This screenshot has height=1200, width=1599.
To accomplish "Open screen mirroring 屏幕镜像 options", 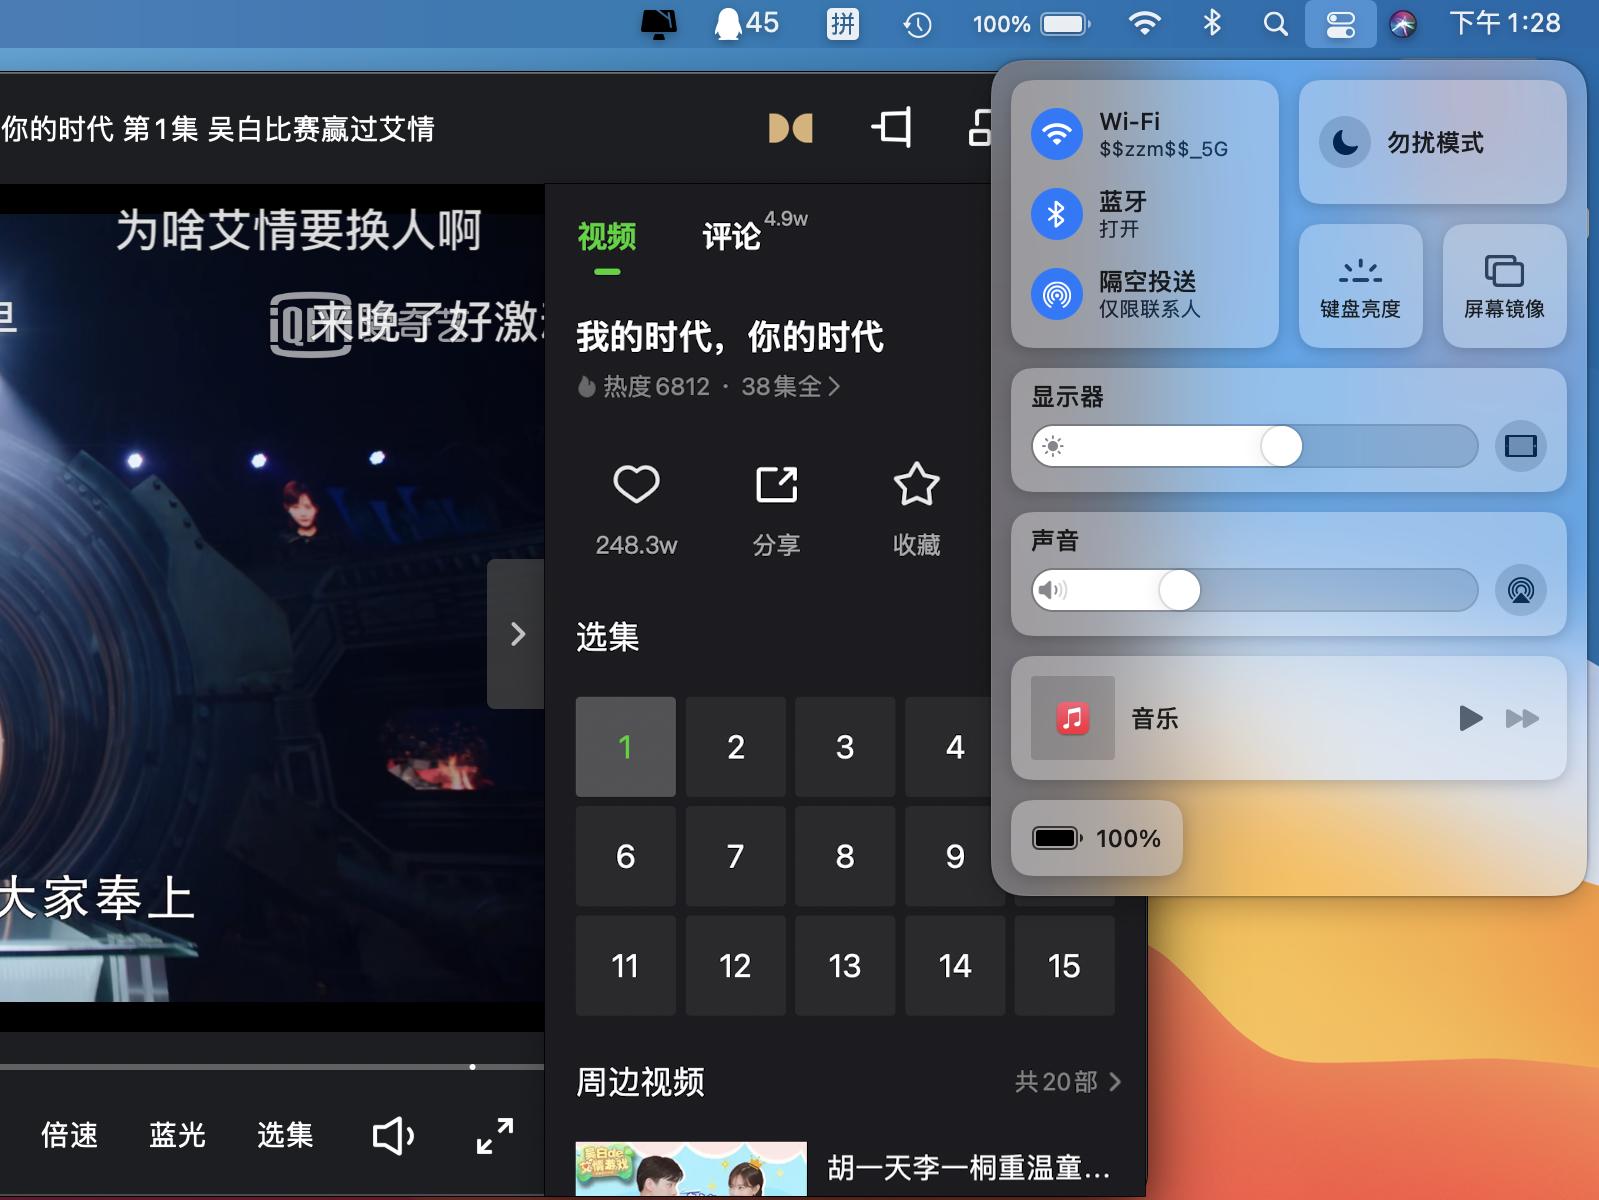I will point(1504,286).
